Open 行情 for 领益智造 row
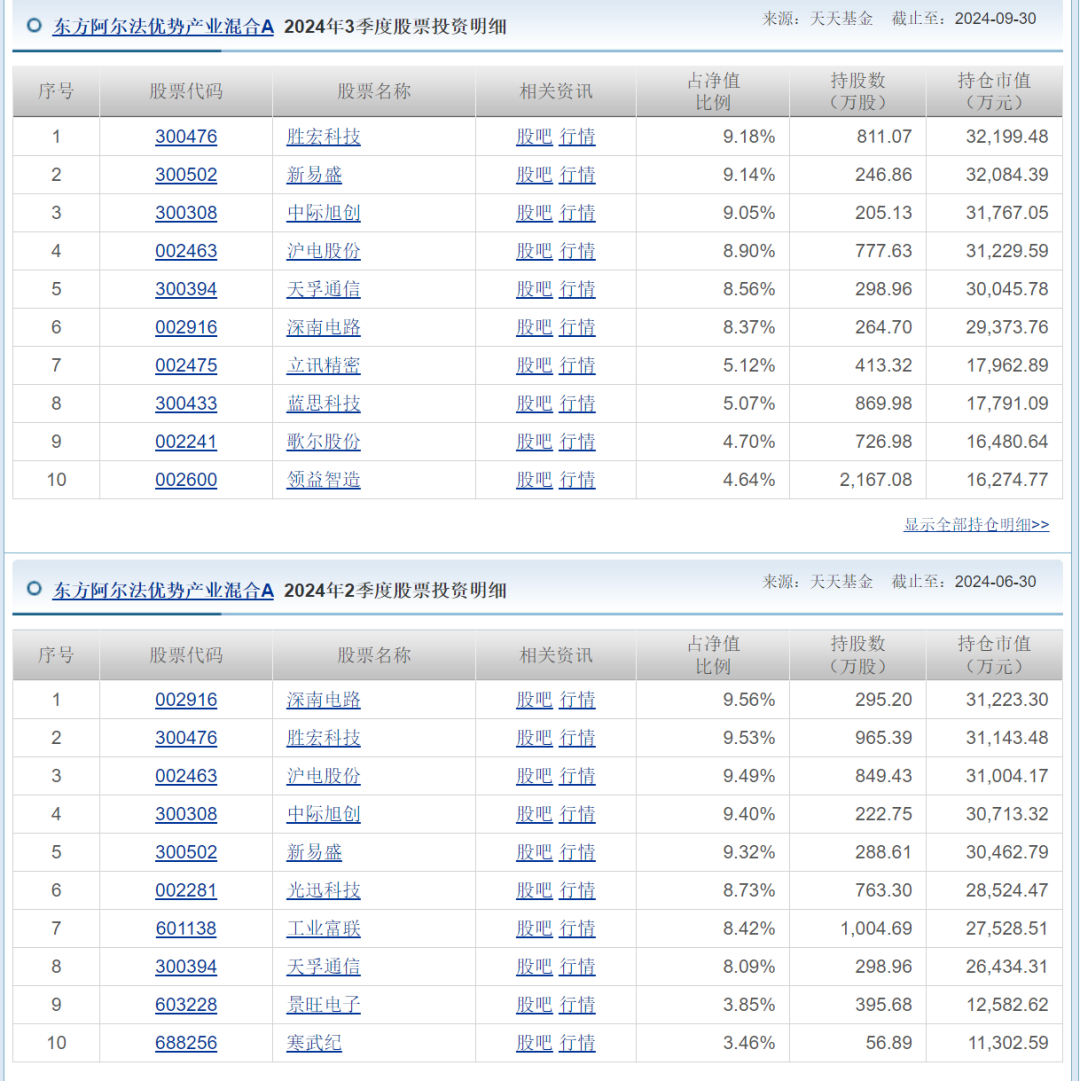1080x1081 pixels. 577,480
